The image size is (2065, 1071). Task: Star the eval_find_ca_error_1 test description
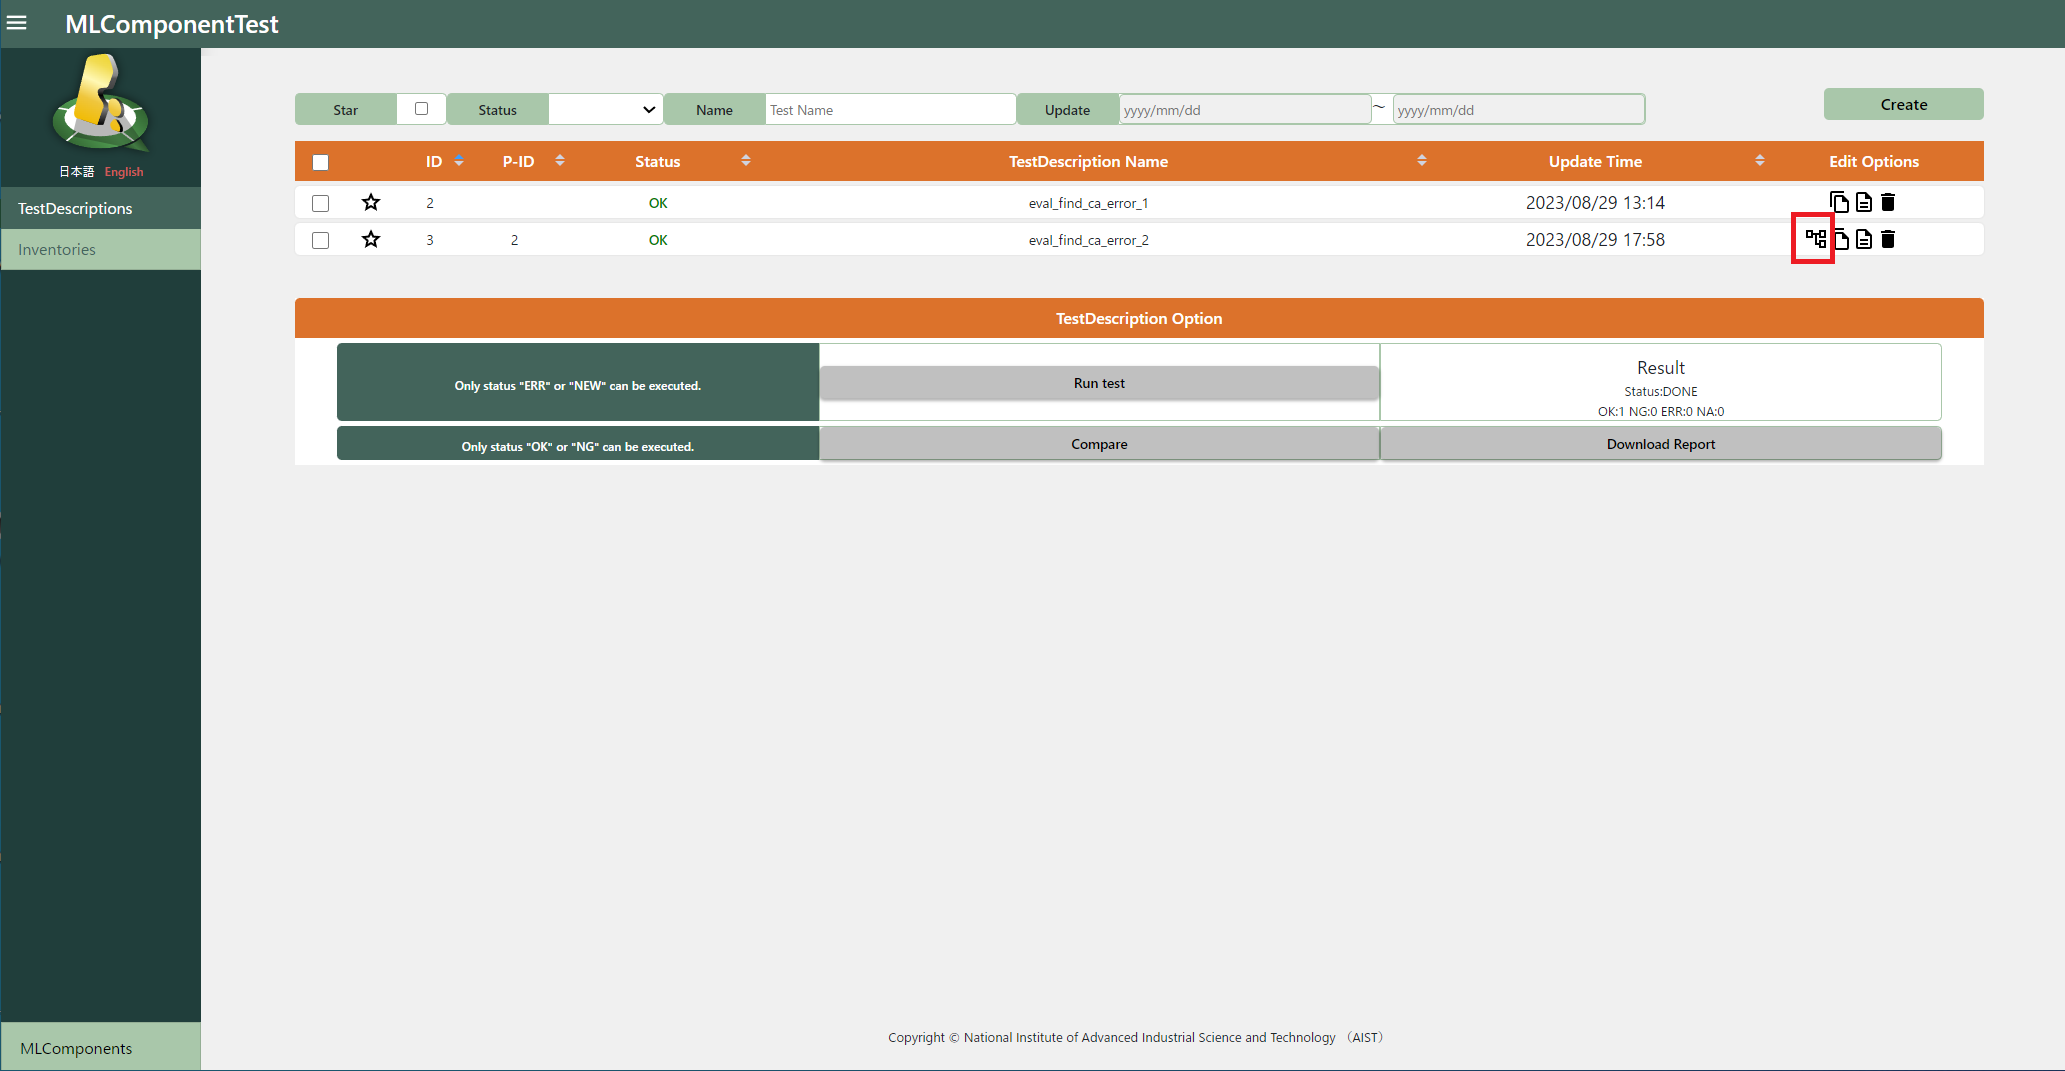[371, 203]
